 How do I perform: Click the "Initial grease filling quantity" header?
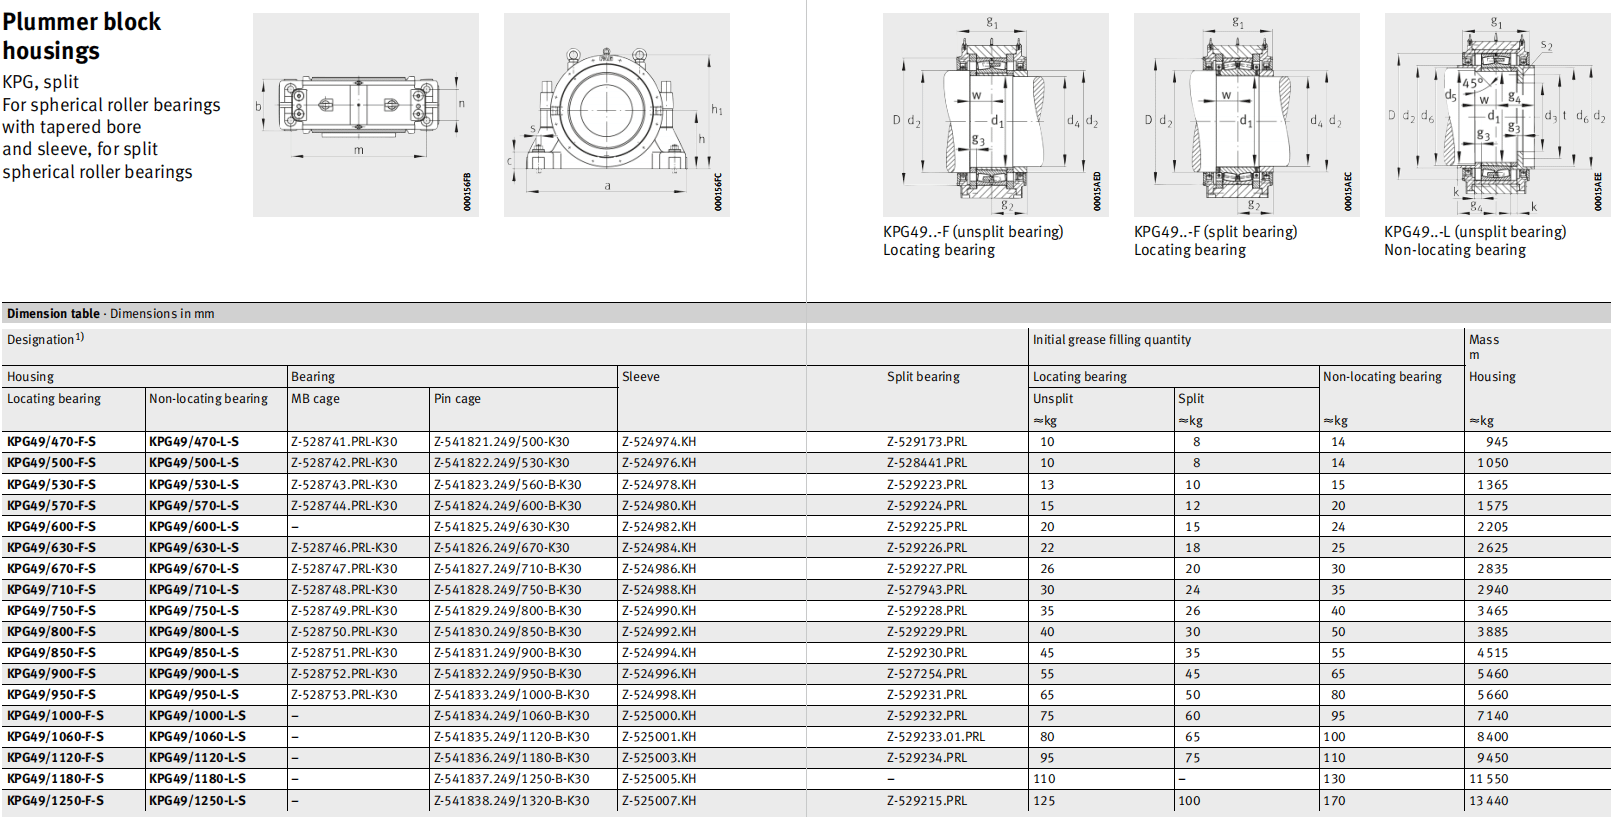pyautogui.click(x=1111, y=340)
